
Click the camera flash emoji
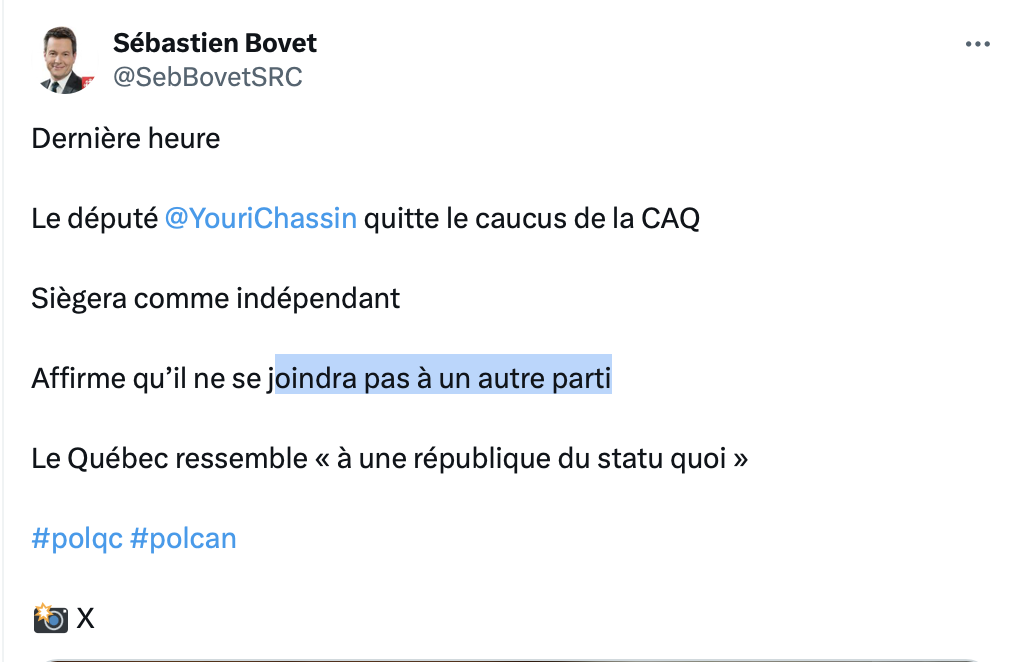[x=51, y=618]
